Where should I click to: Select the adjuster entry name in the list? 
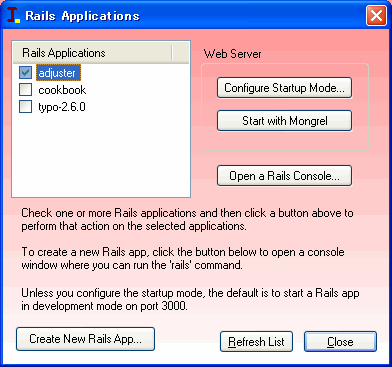[x=57, y=73]
